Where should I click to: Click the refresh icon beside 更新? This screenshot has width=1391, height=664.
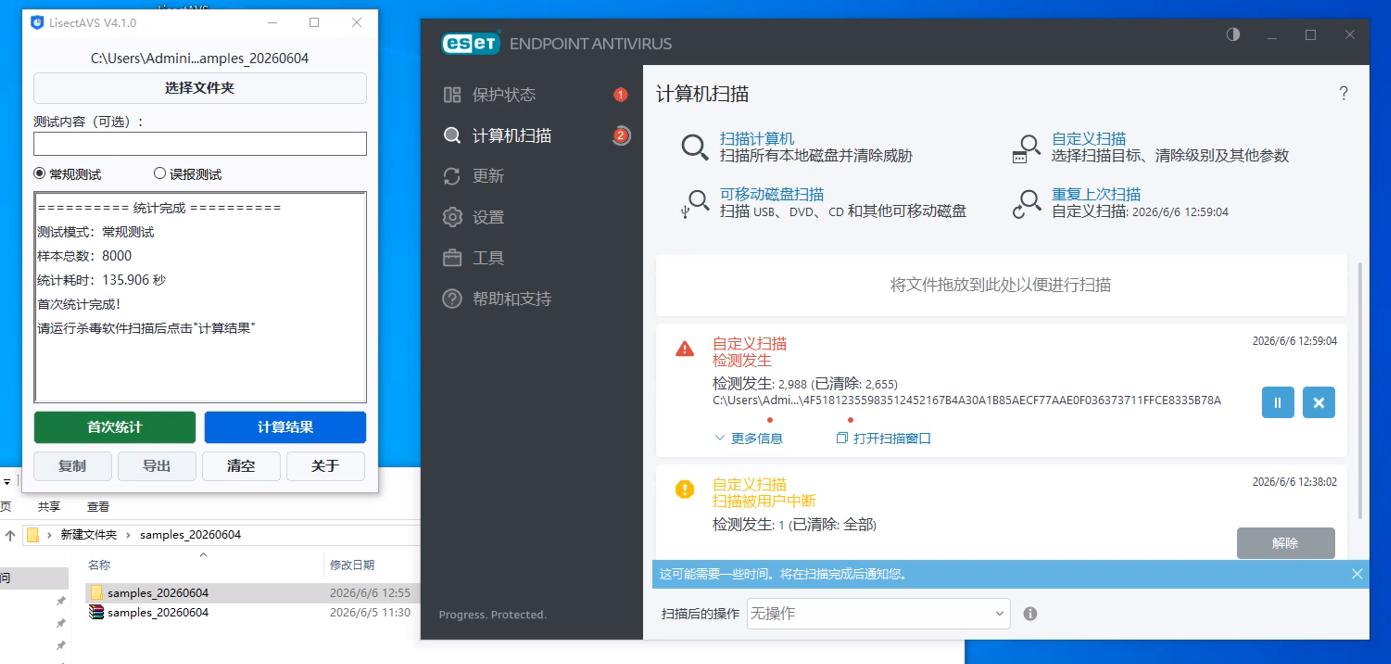(x=452, y=176)
